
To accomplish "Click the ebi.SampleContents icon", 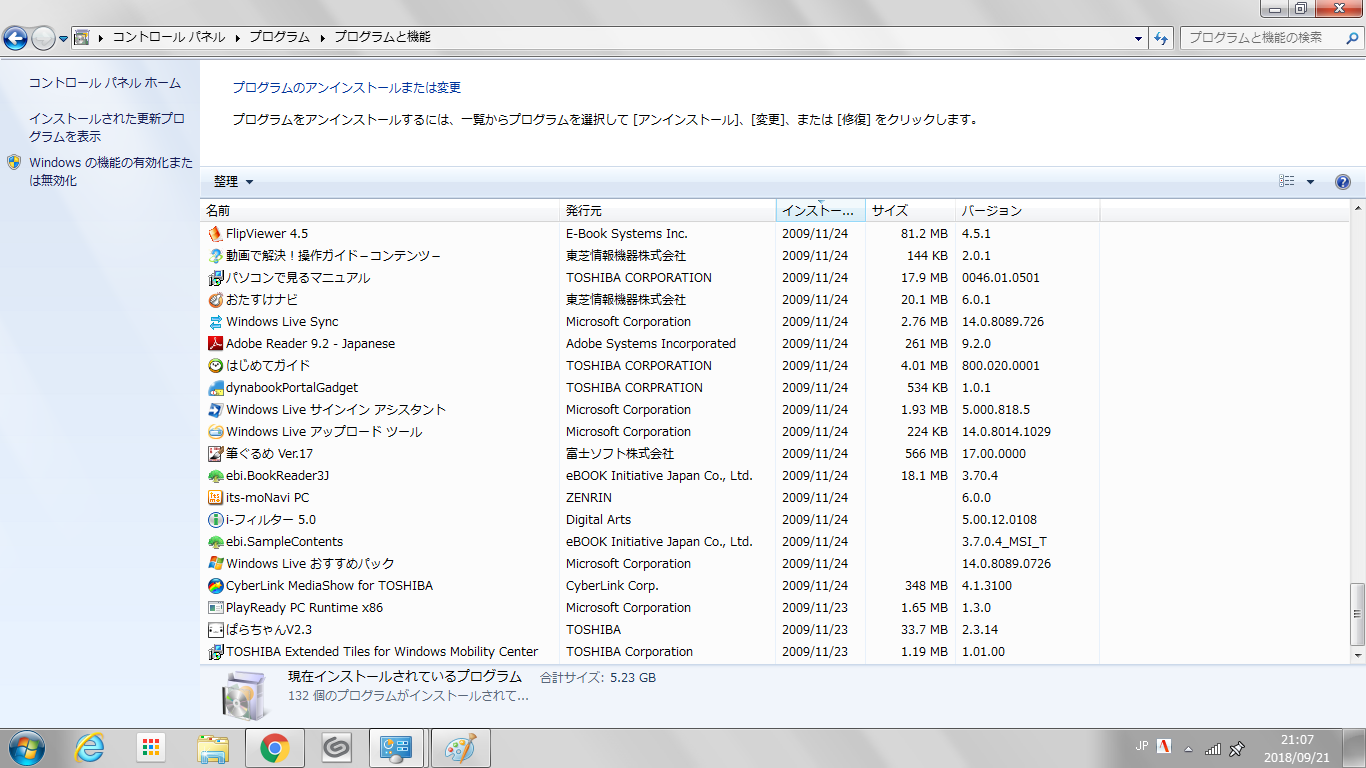I will [215, 542].
